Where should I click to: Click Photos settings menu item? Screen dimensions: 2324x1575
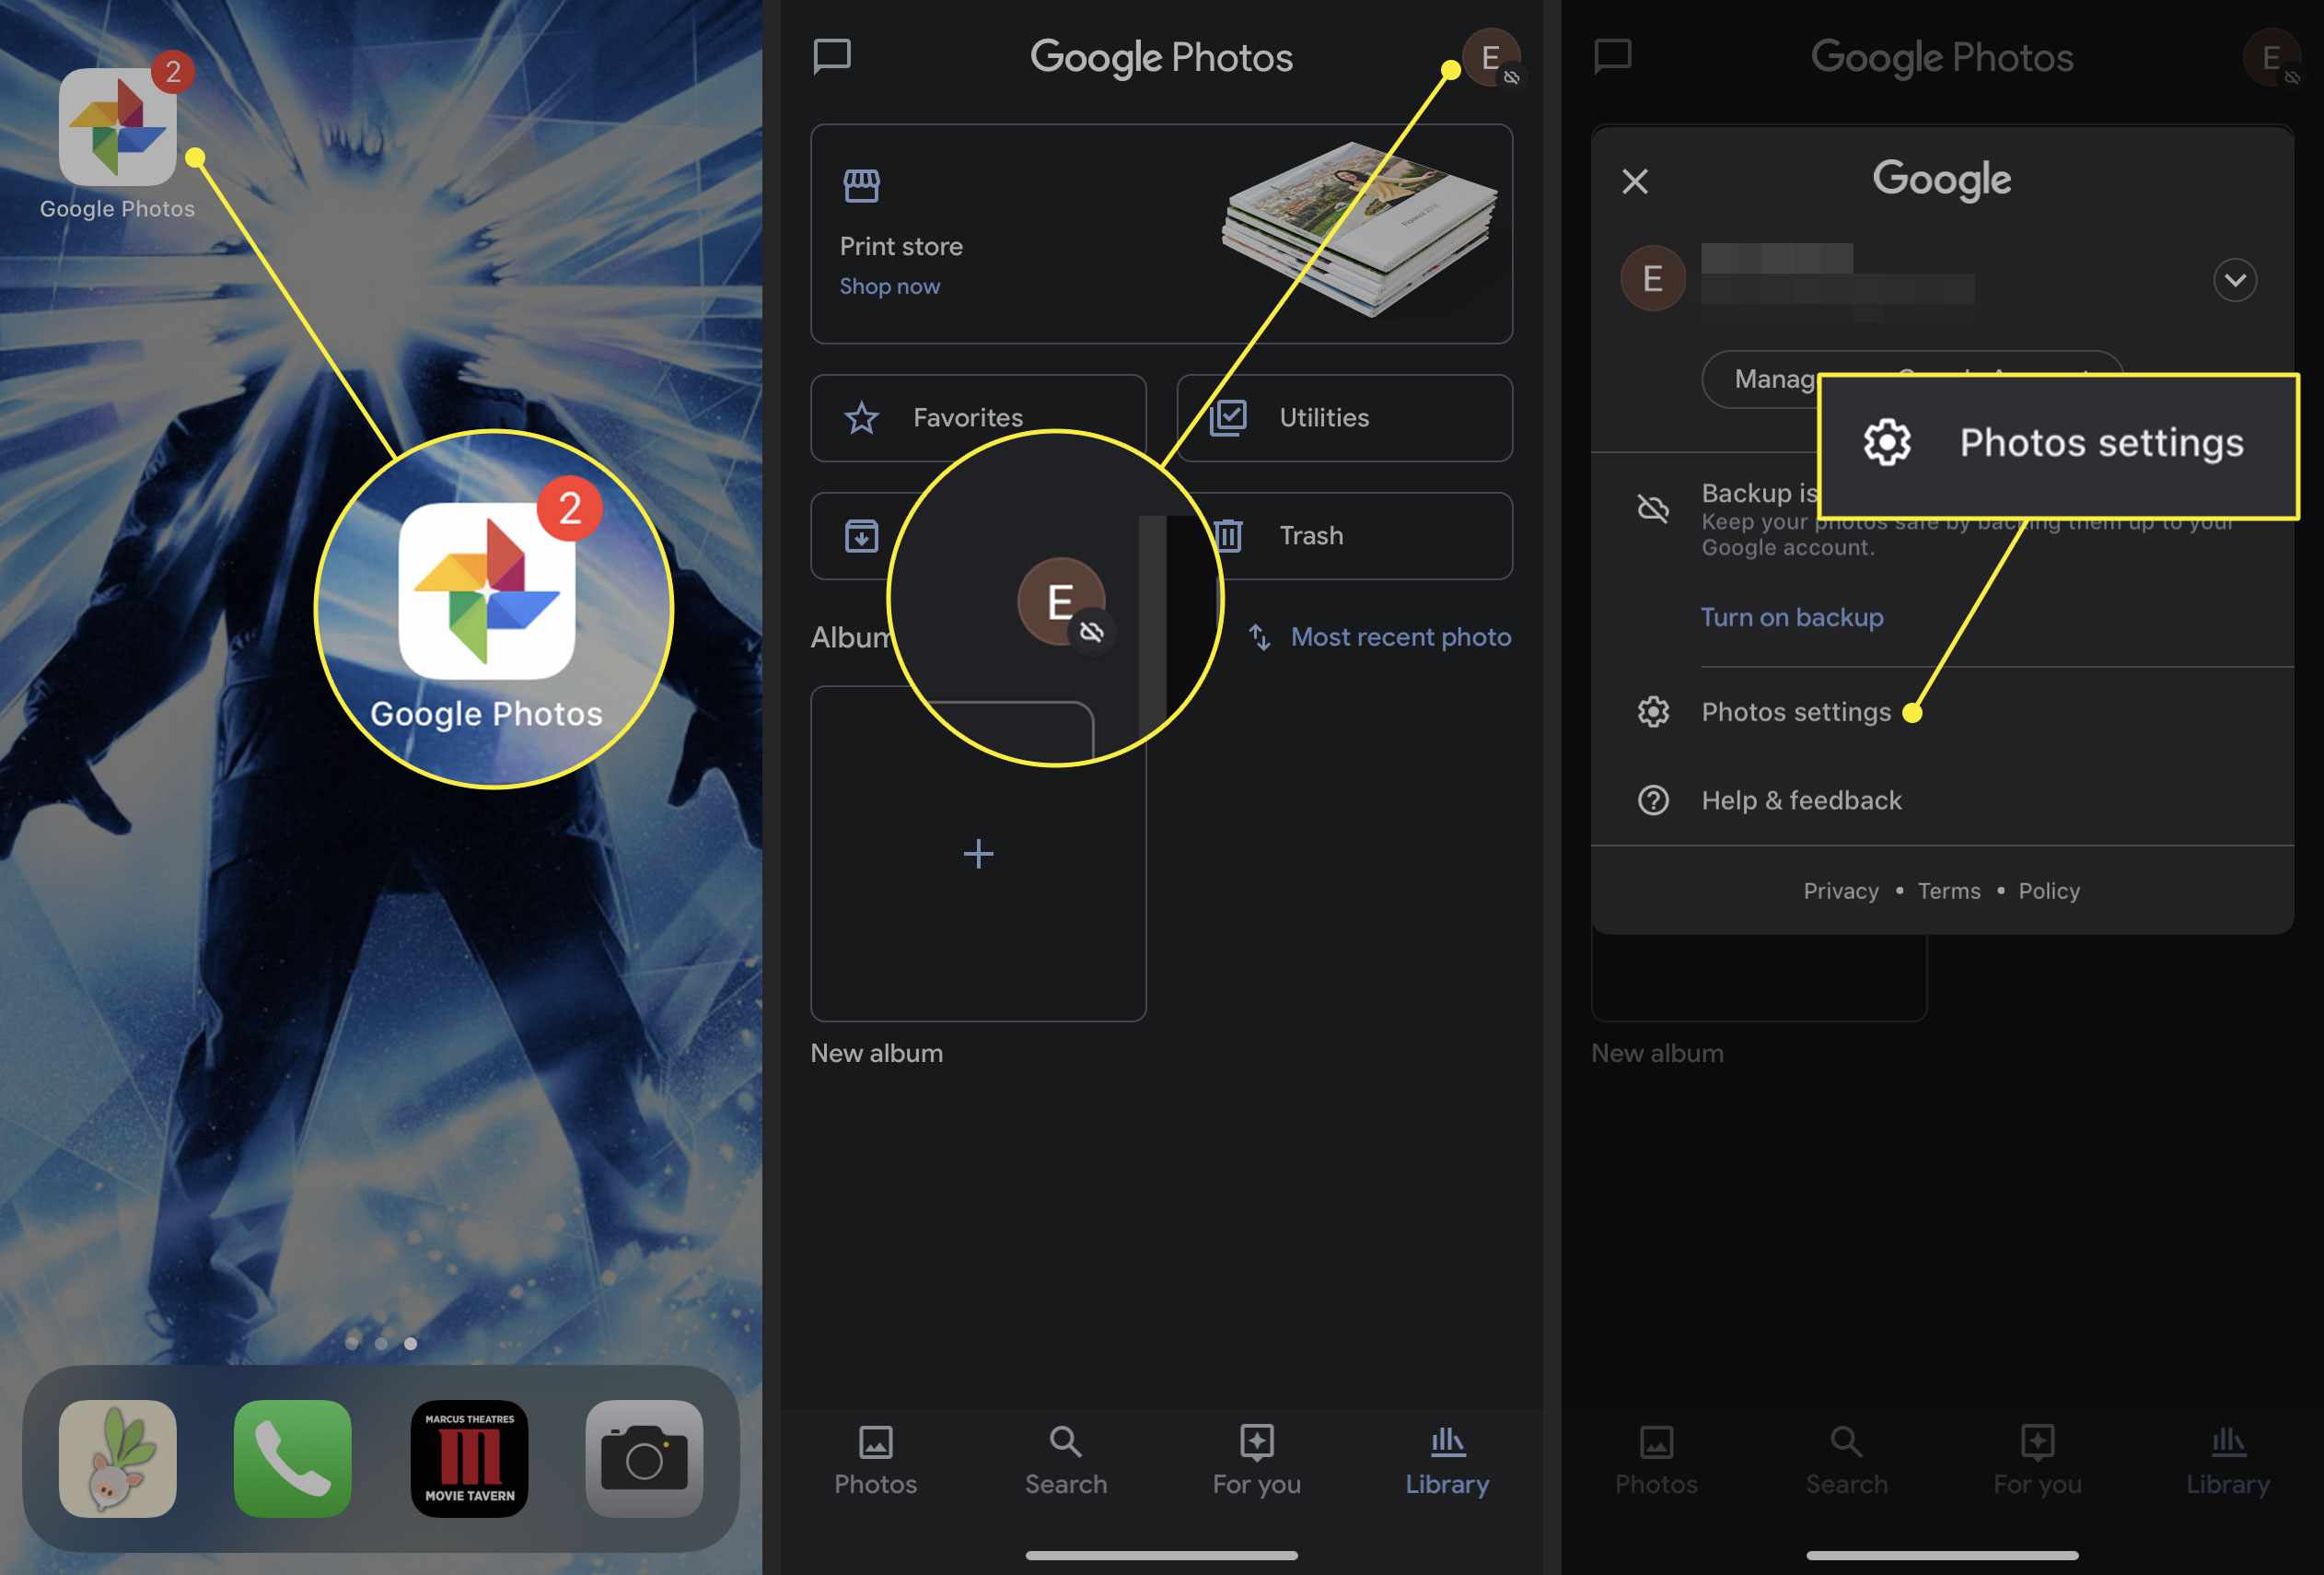point(1795,712)
